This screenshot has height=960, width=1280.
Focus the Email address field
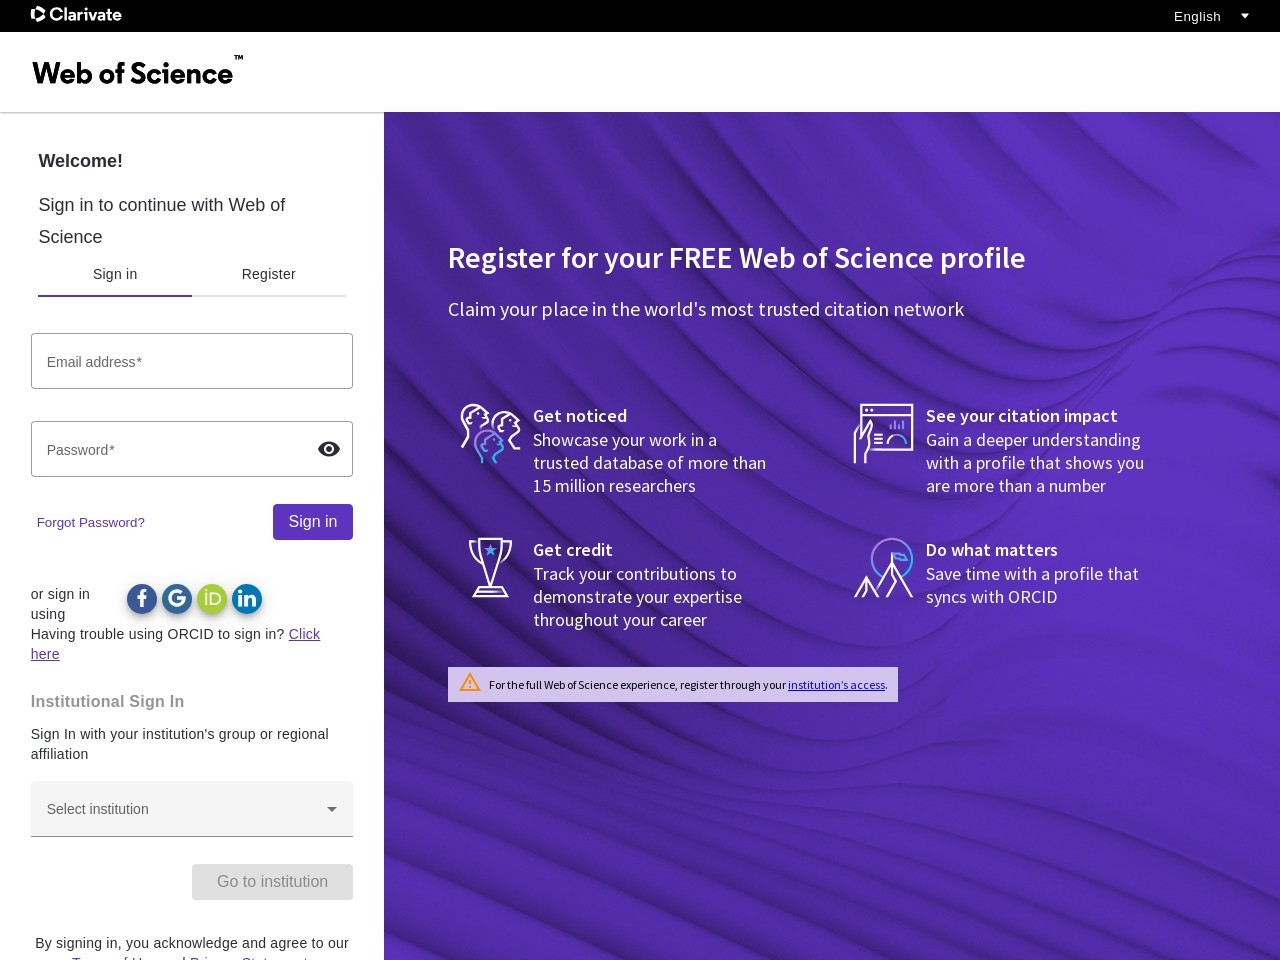pos(191,361)
